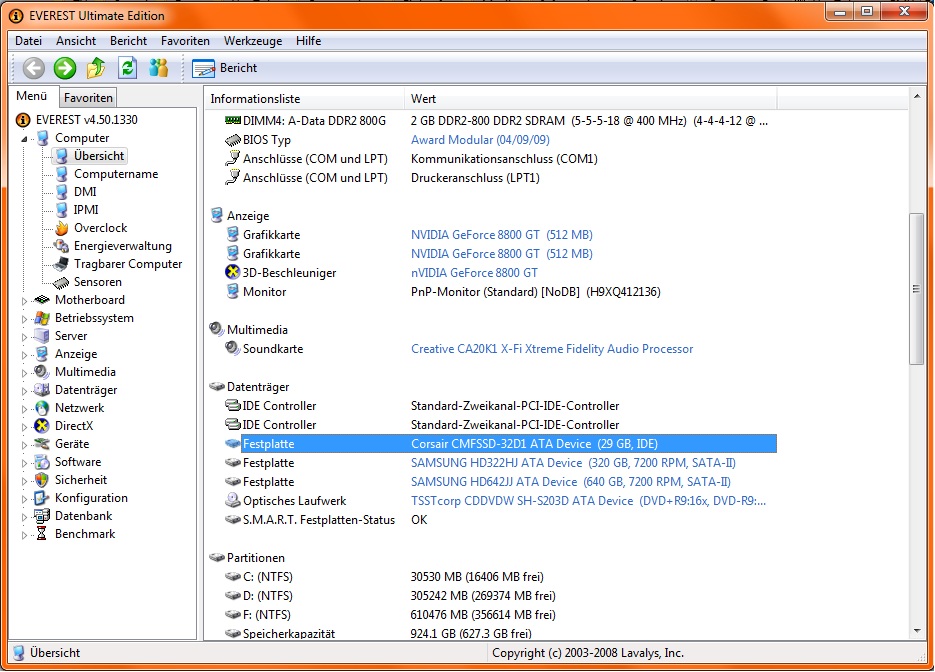Expand the Motherboard tree node

[24, 301]
